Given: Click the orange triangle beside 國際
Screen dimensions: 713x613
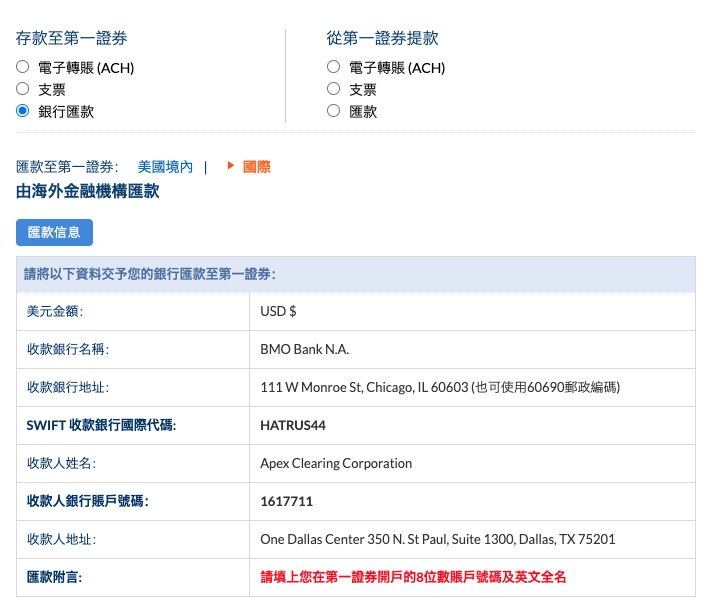Looking at the screenshot, I should [231, 166].
